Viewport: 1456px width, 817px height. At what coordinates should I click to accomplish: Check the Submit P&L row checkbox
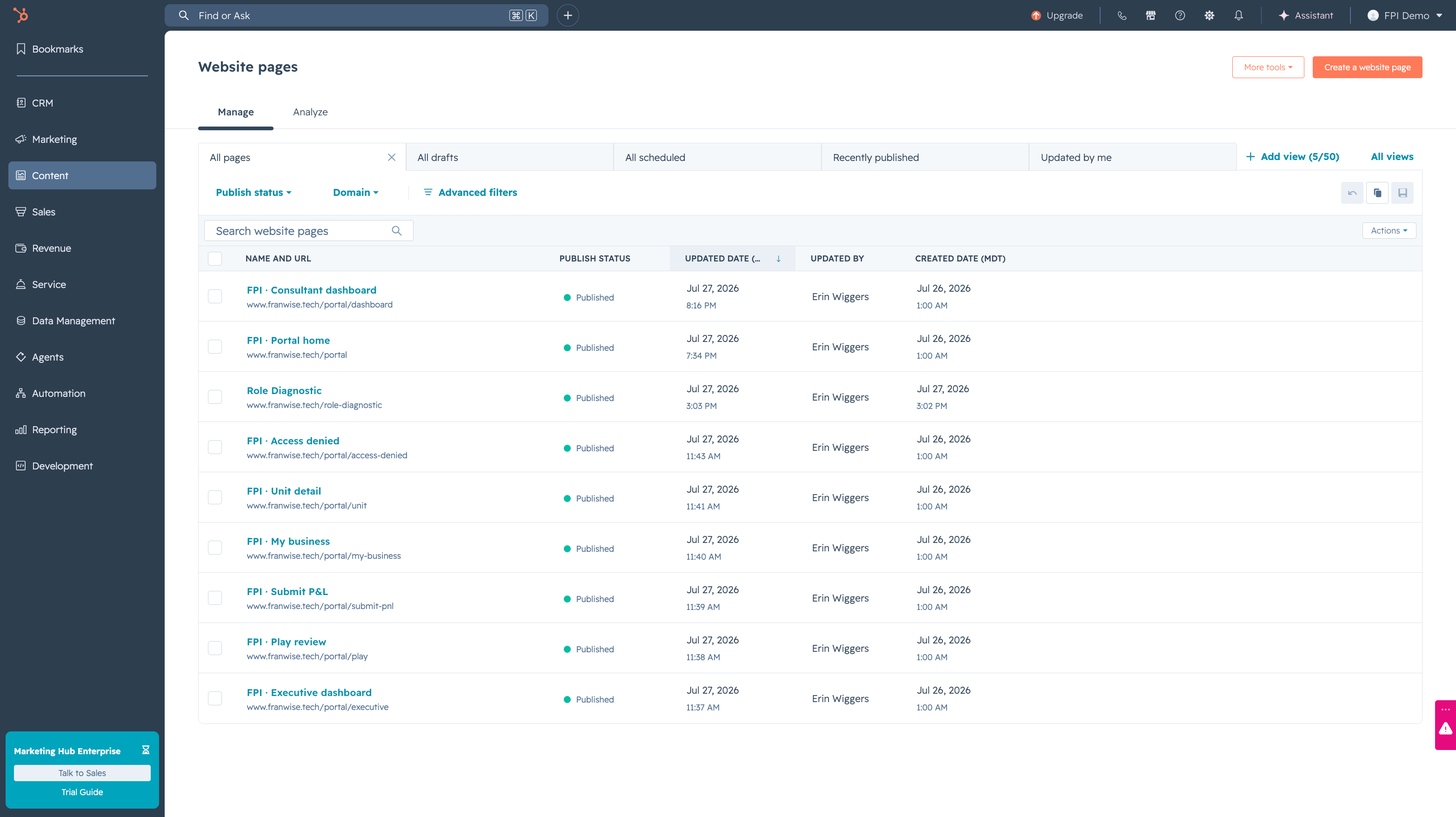pos(215,598)
